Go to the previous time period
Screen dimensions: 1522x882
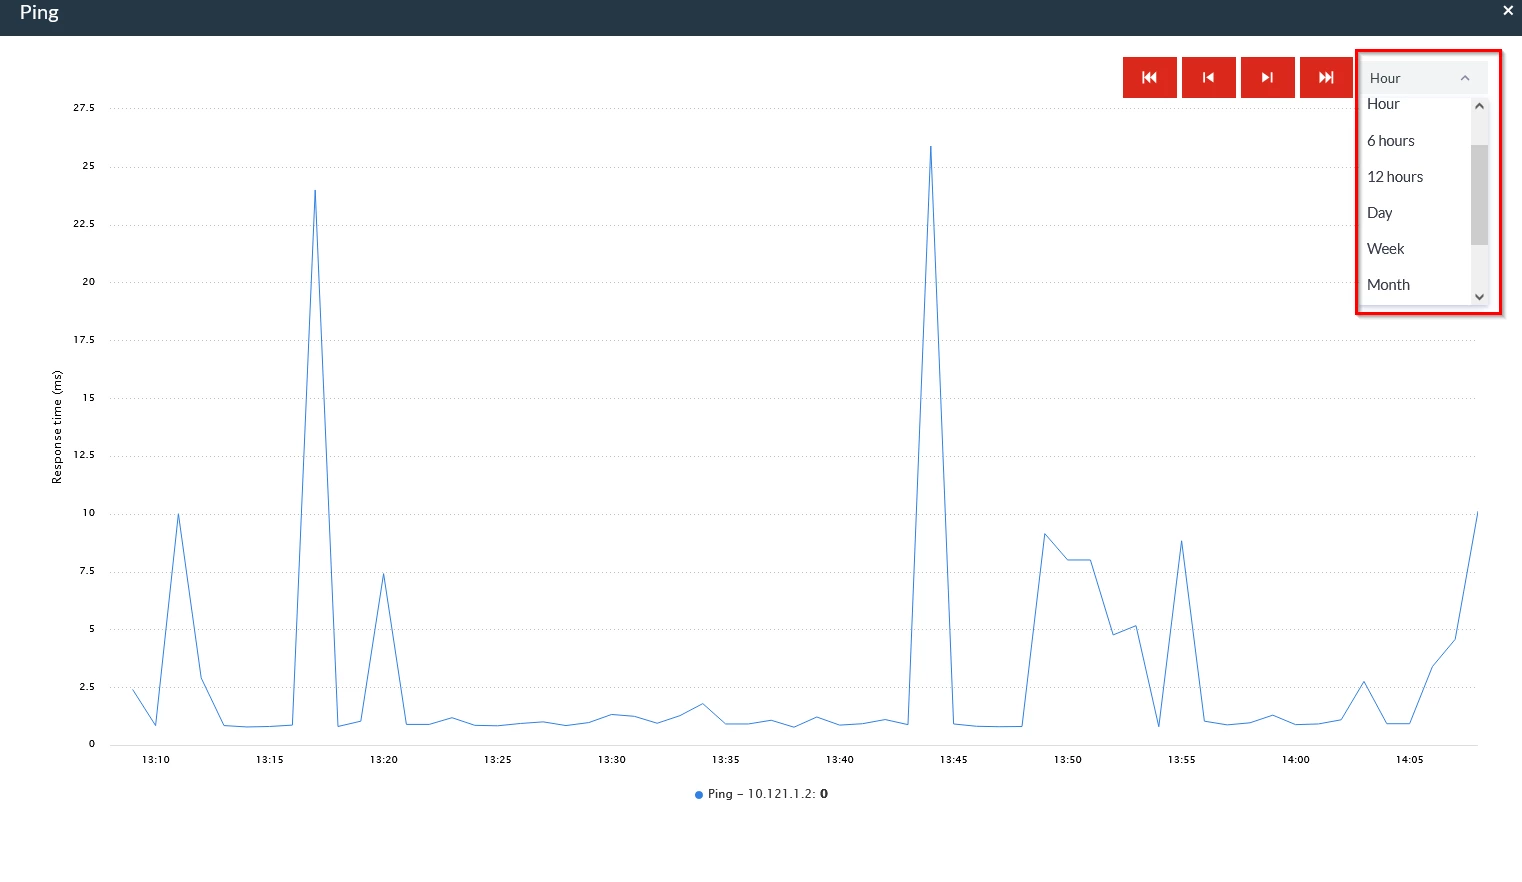pyautogui.click(x=1208, y=77)
